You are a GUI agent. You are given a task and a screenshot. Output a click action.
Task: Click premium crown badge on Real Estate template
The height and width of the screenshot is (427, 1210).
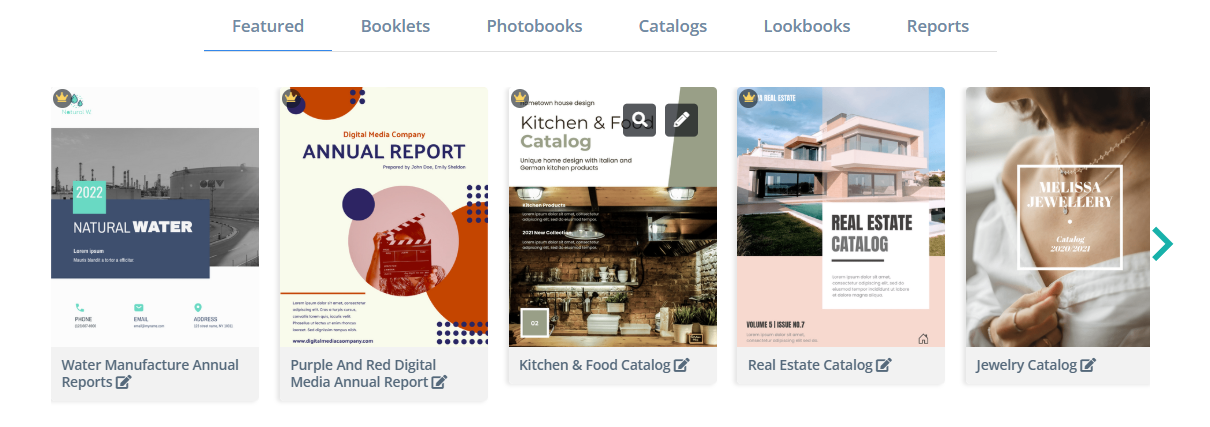749,98
